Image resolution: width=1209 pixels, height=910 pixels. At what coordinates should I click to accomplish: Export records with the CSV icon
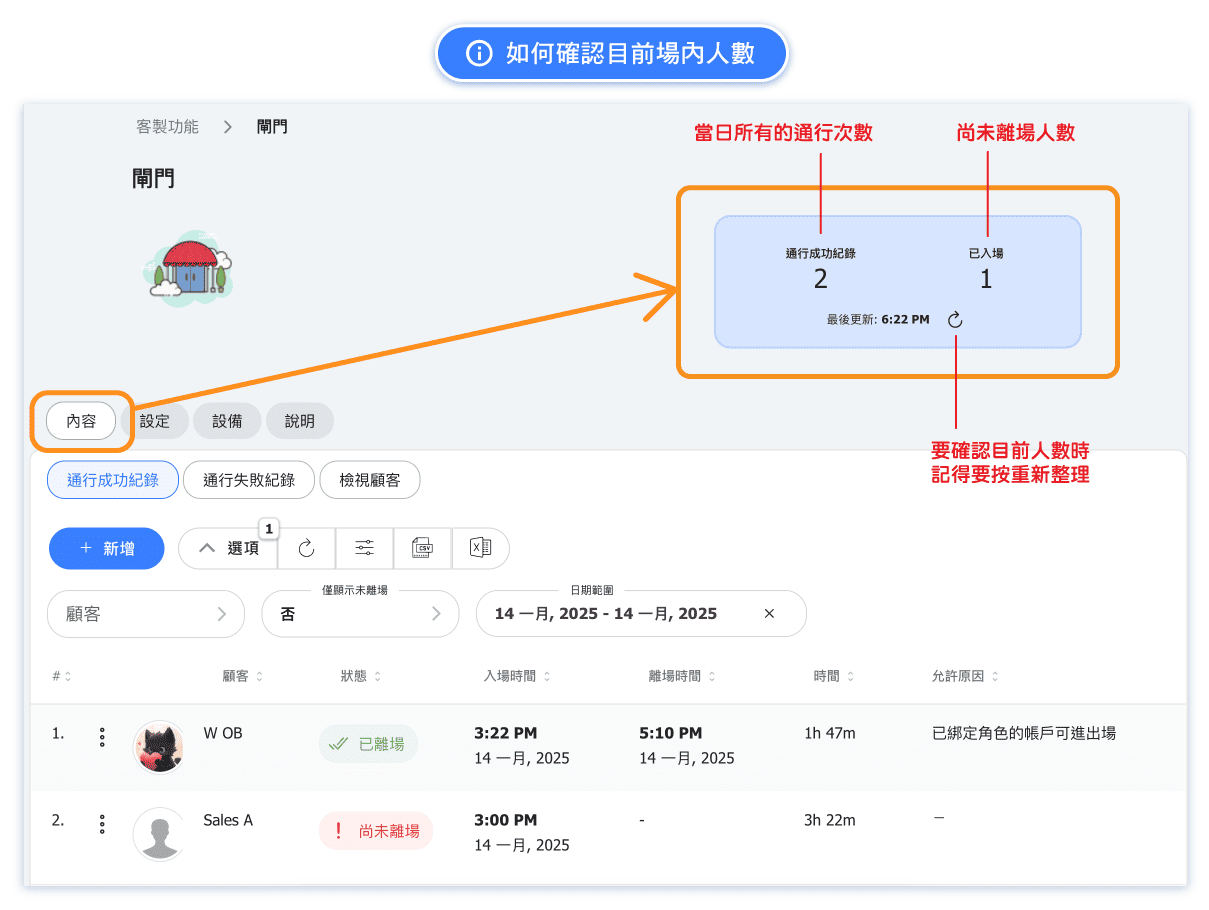[x=423, y=548]
